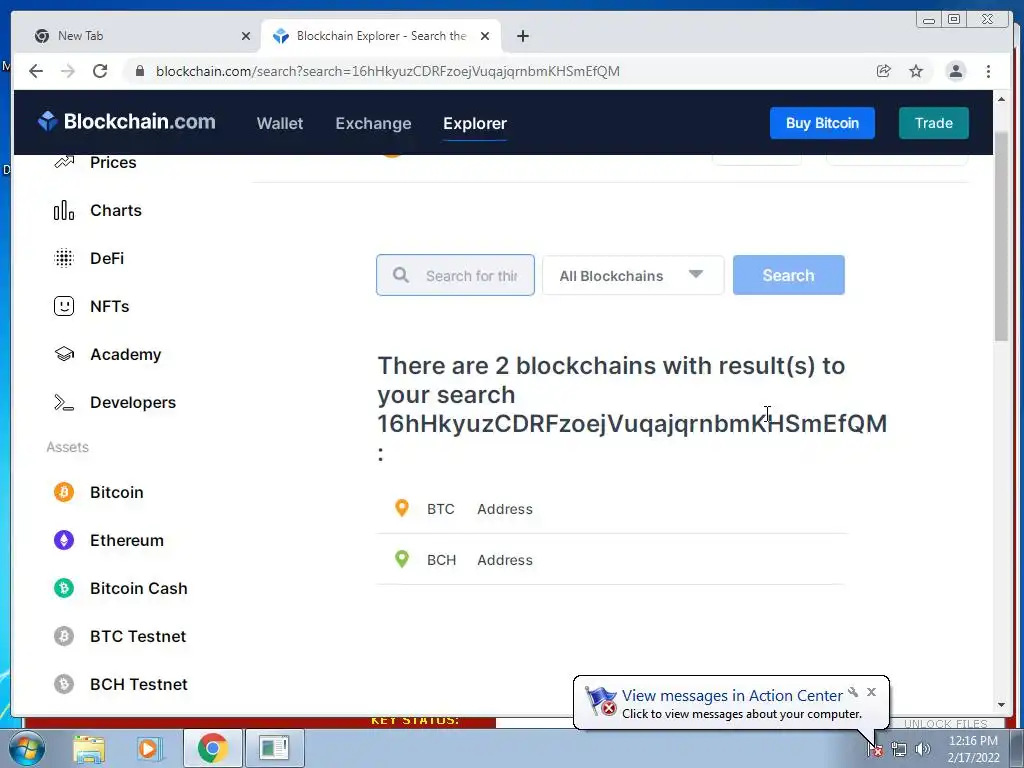Click the orange BTC location pin
Screen dimensions: 1024x768
[402, 508]
